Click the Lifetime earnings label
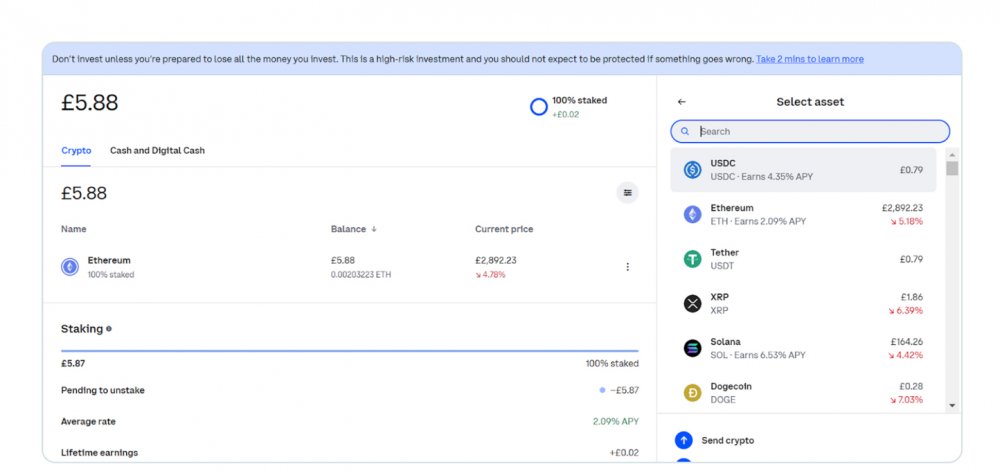This screenshot has height=471, width=1000. (99, 453)
